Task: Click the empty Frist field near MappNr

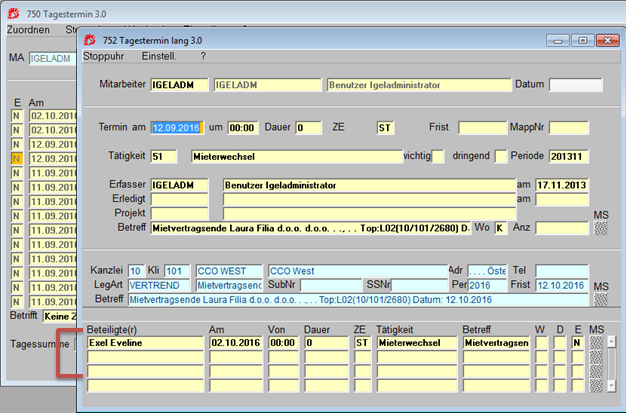Action: click(482, 128)
